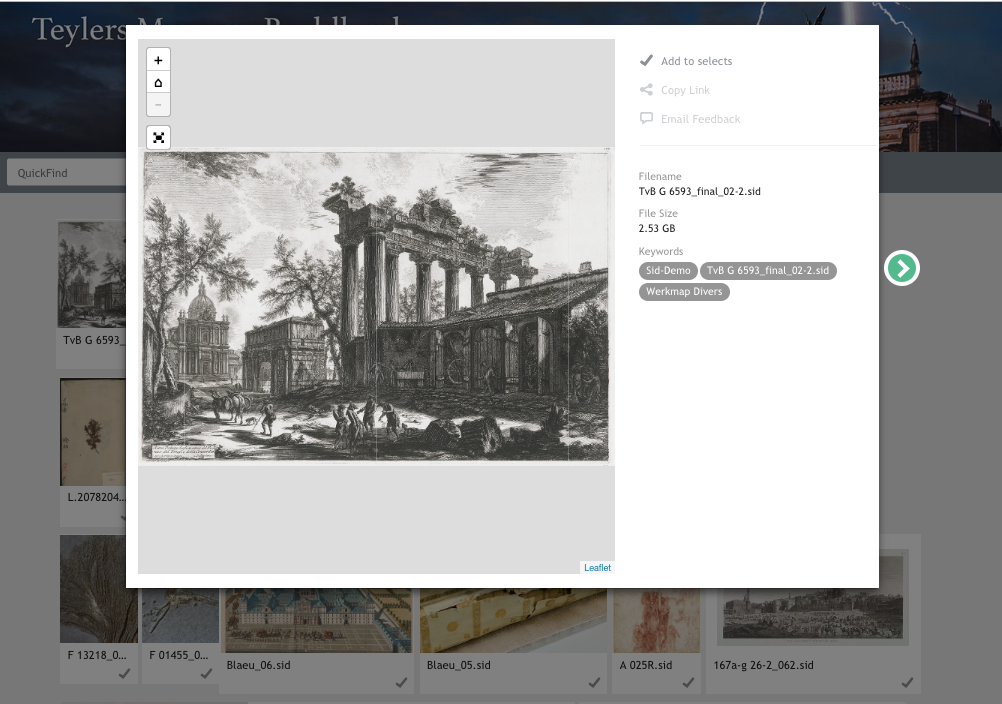Zoom out with the minus button
The width and height of the screenshot is (1002, 704).
(x=158, y=105)
